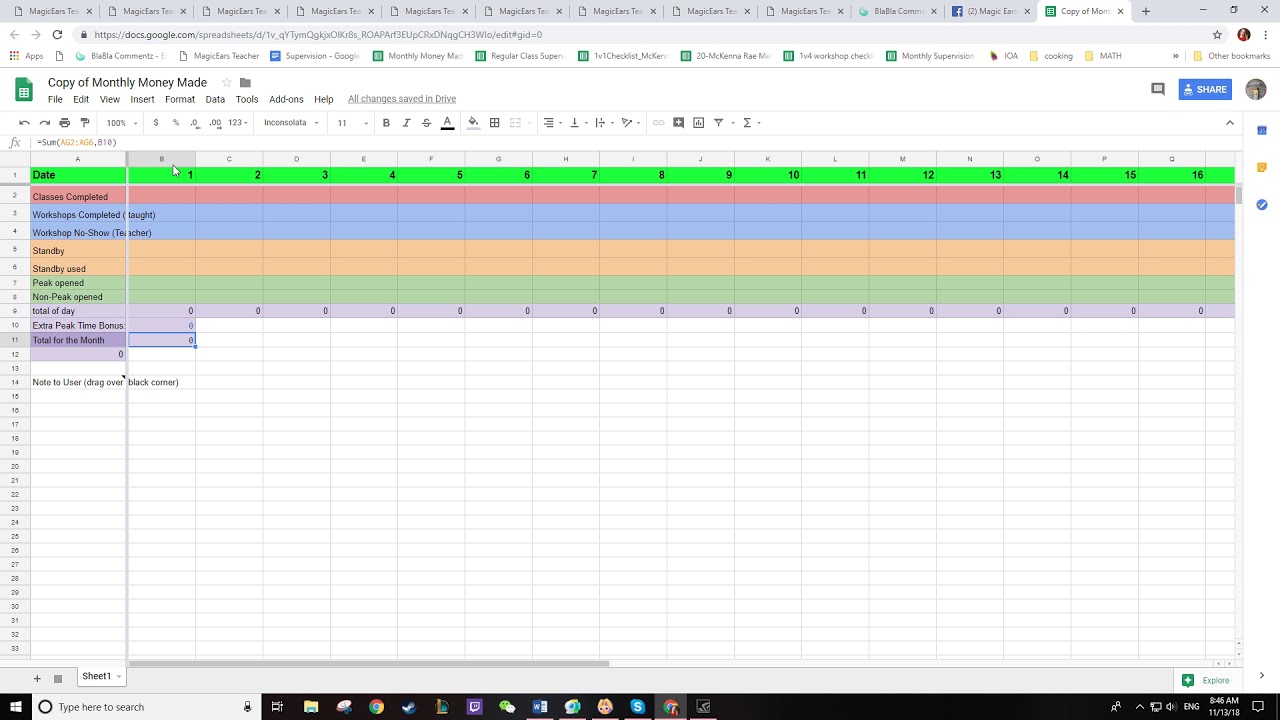Open the Format menu
Viewport: 1280px width, 720px height.
pos(180,100)
